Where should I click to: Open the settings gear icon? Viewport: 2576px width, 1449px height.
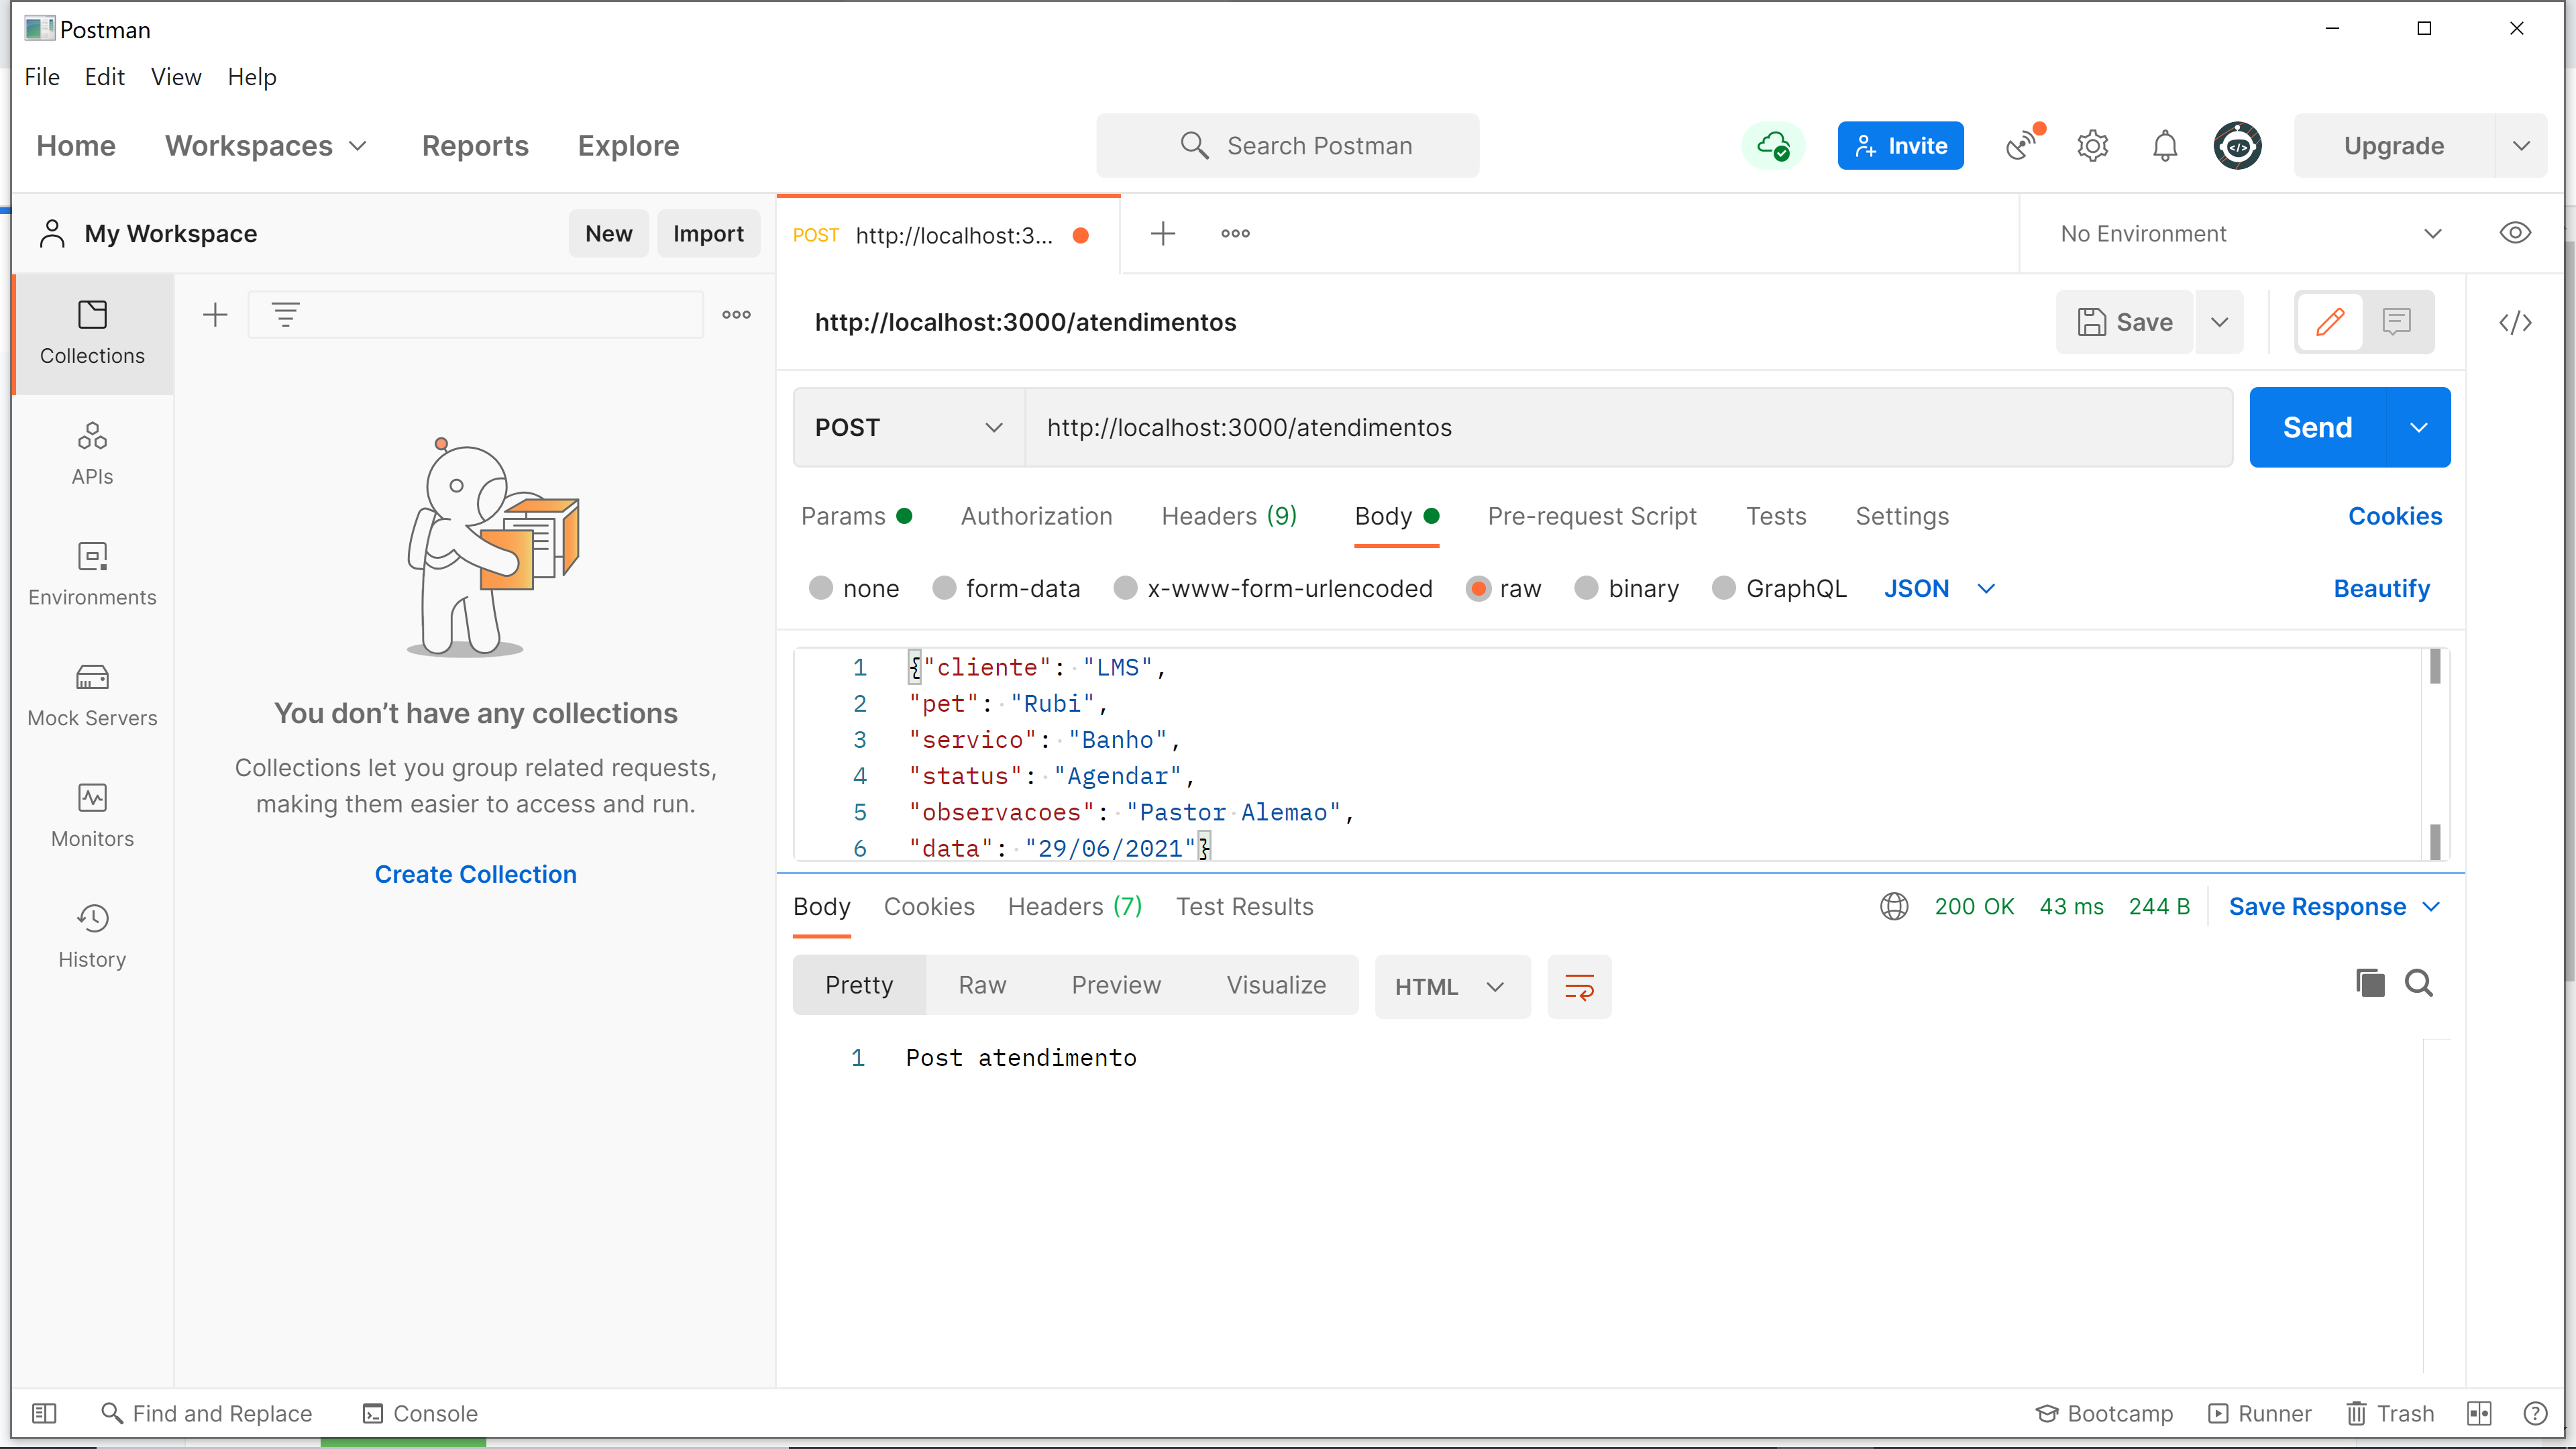[x=2093, y=146]
